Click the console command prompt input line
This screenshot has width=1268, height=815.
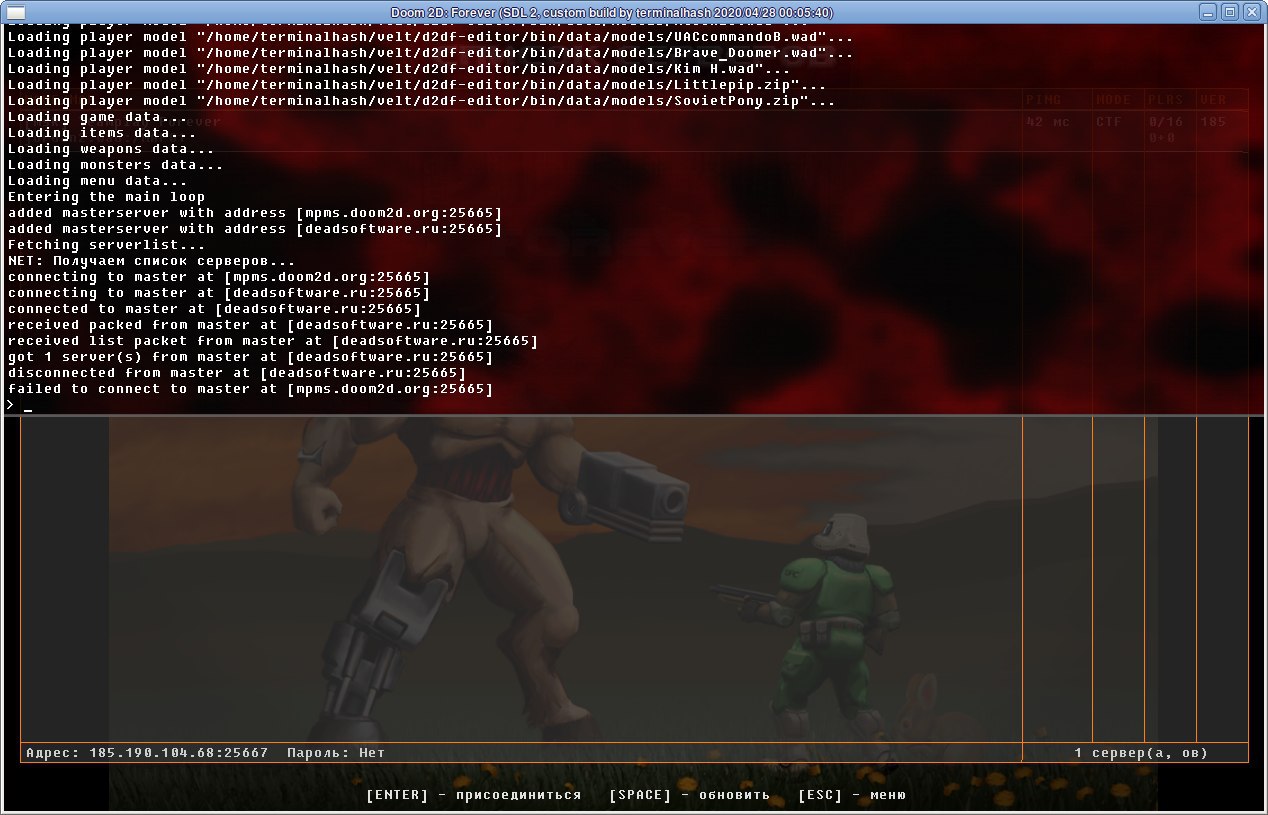[x=633, y=405]
